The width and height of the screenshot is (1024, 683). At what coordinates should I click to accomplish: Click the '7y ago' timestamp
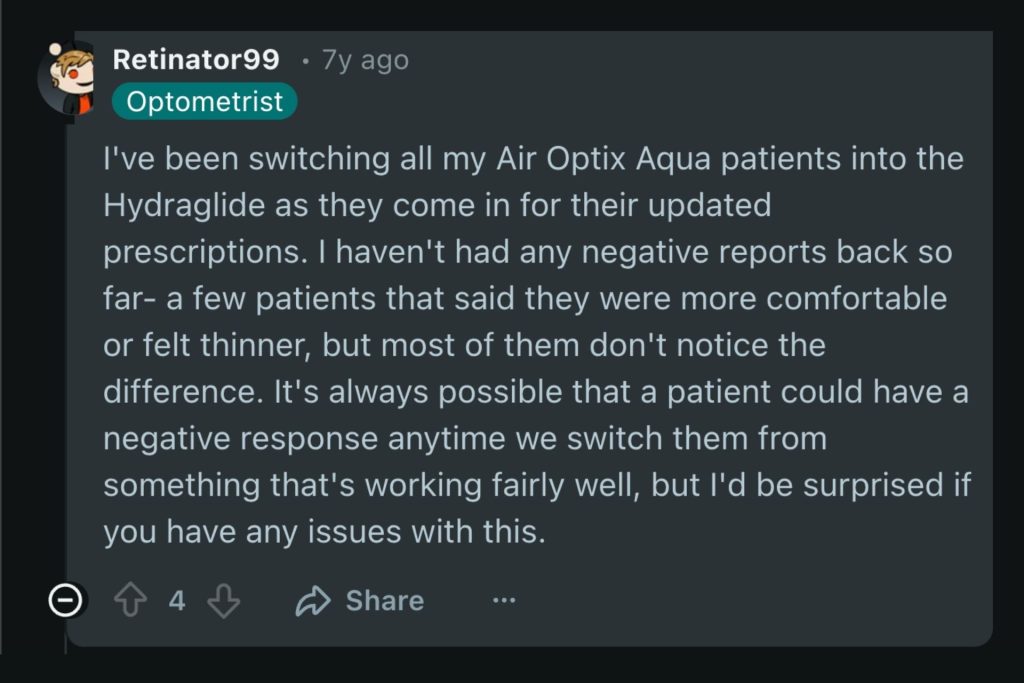(x=363, y=60)
